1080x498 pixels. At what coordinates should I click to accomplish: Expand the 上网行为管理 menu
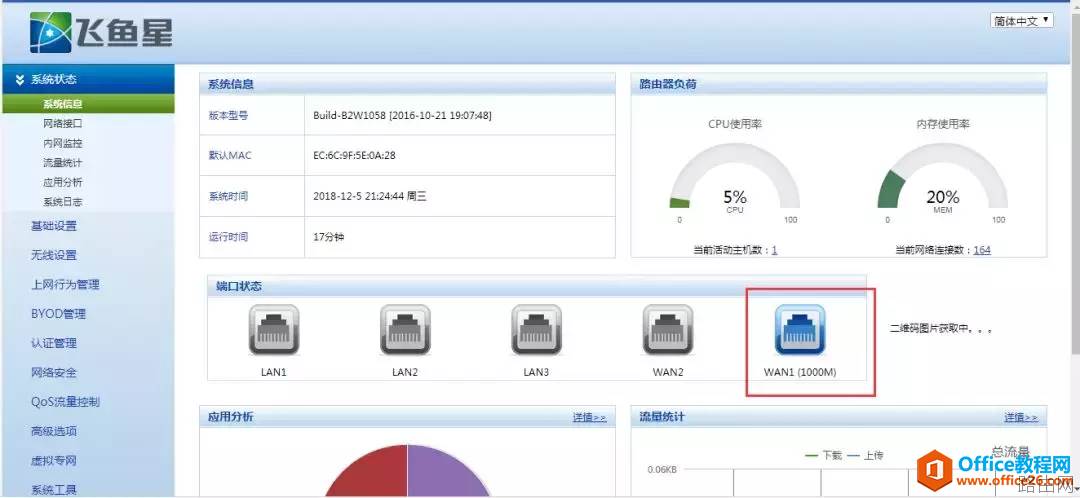point(65,284)
